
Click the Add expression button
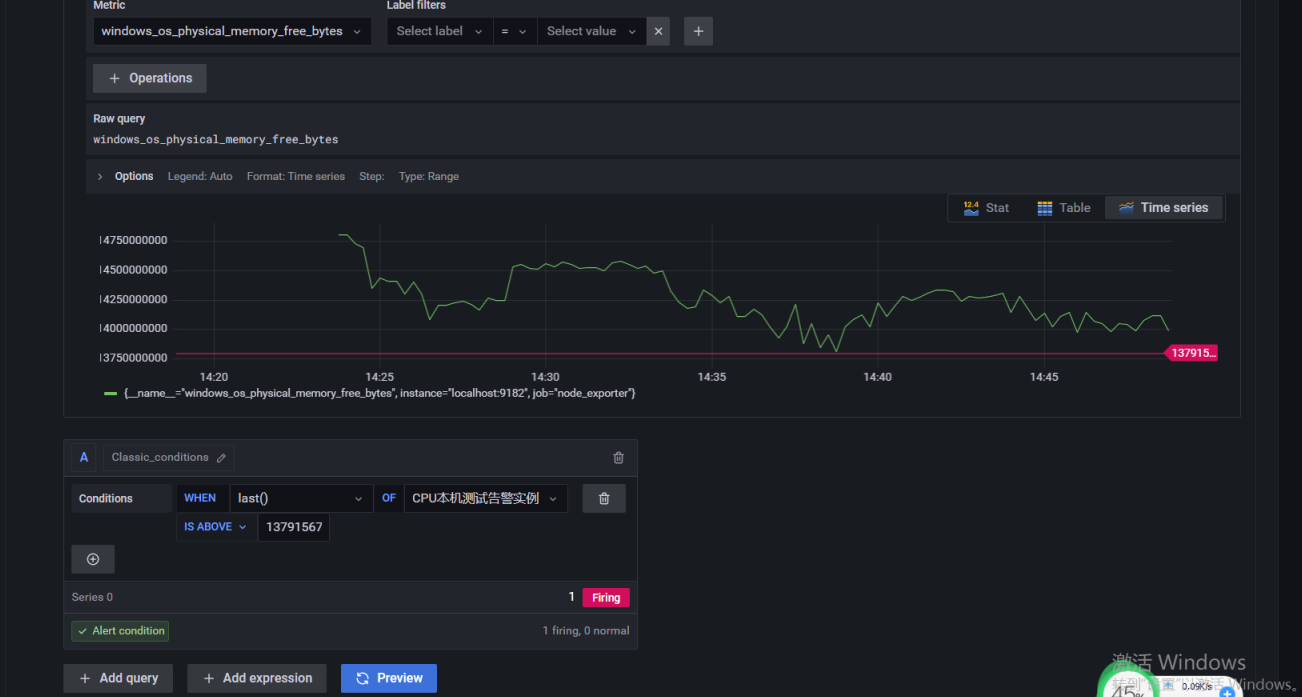coord(257,678)
